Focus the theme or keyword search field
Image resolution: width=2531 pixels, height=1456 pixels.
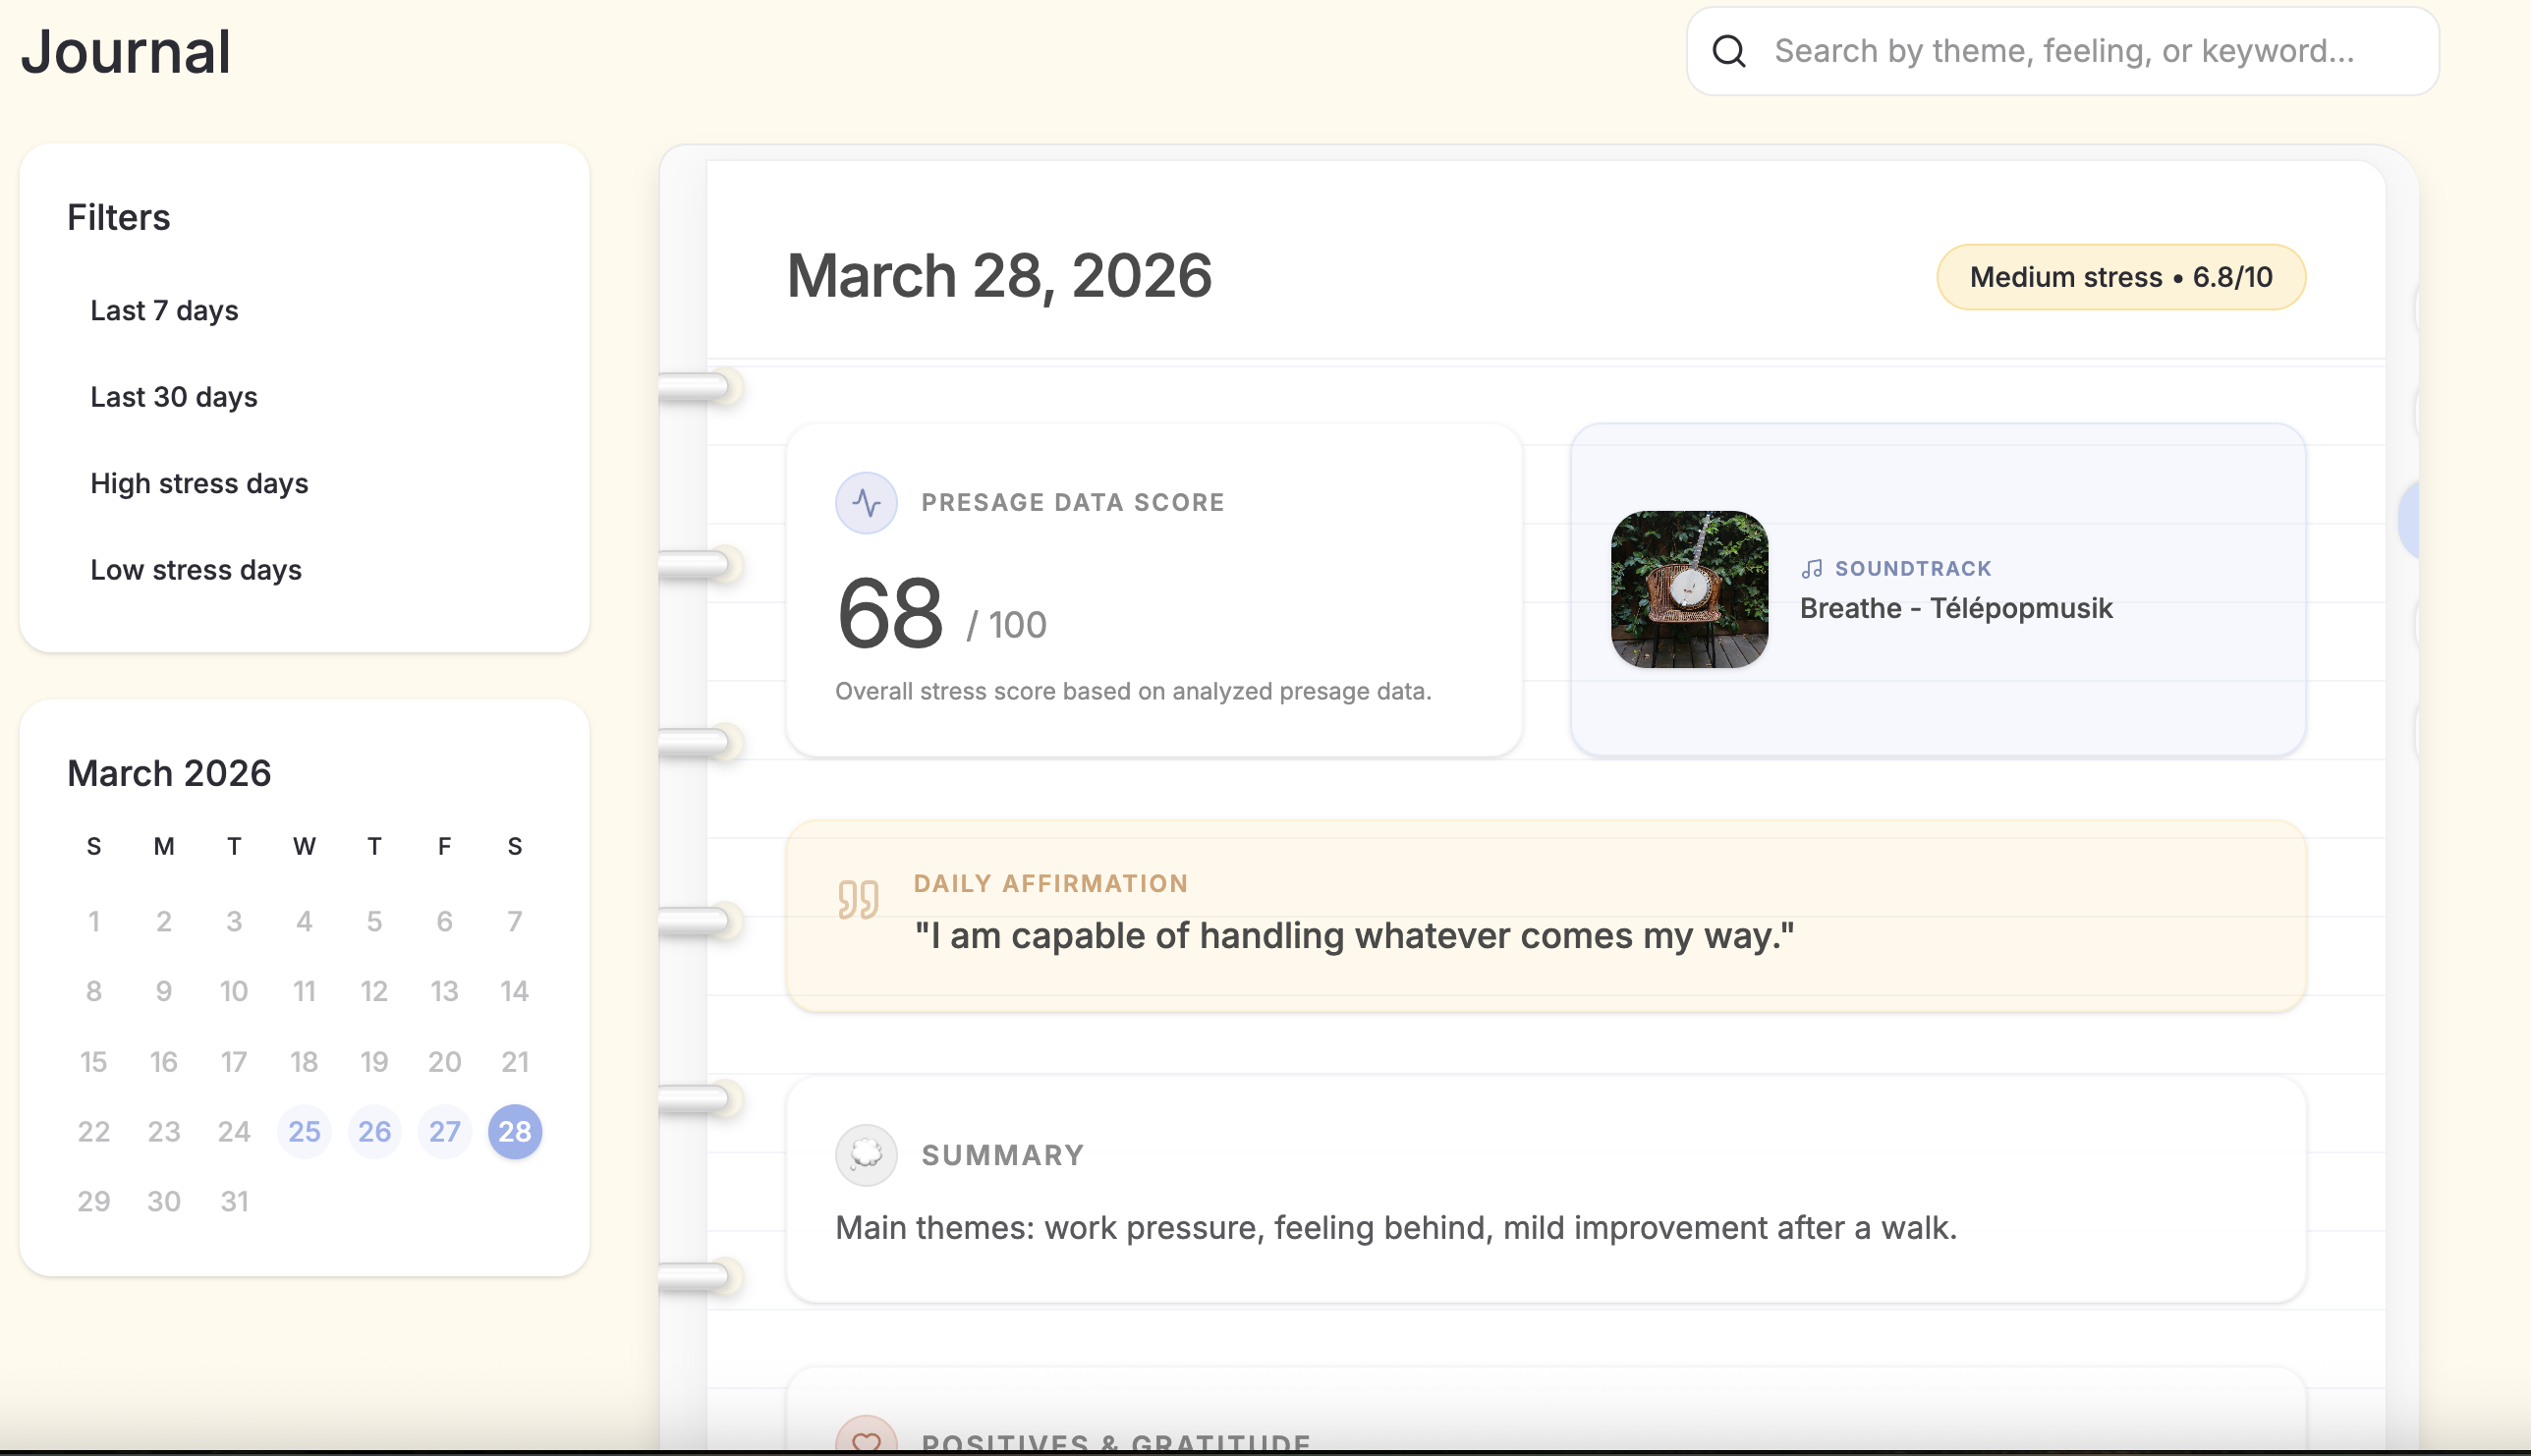[x=2064, y=51]
